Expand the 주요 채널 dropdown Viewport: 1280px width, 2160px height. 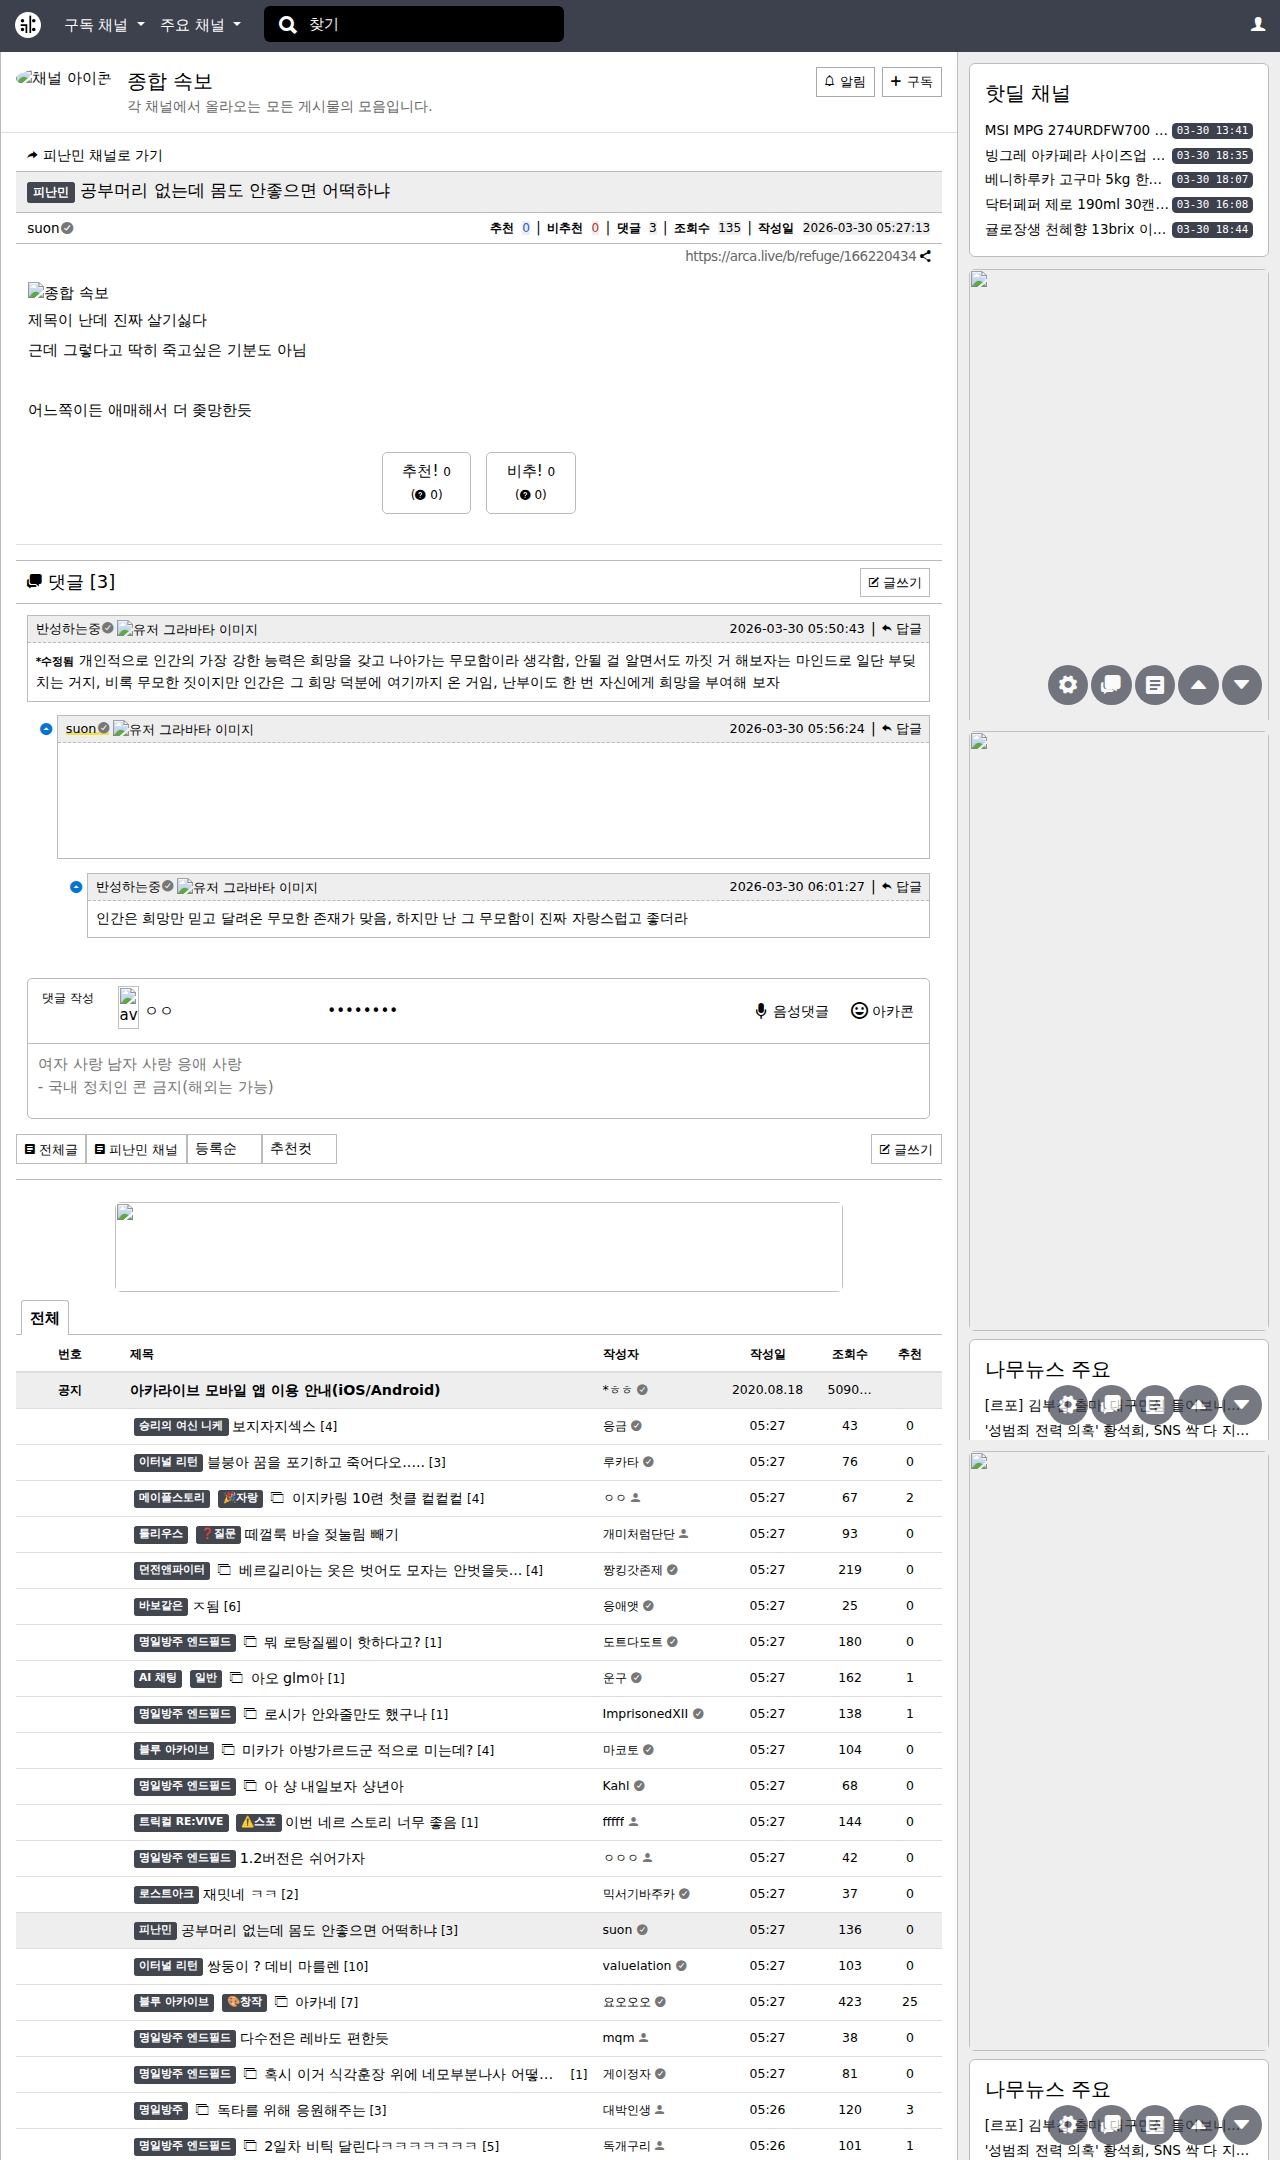201,25
